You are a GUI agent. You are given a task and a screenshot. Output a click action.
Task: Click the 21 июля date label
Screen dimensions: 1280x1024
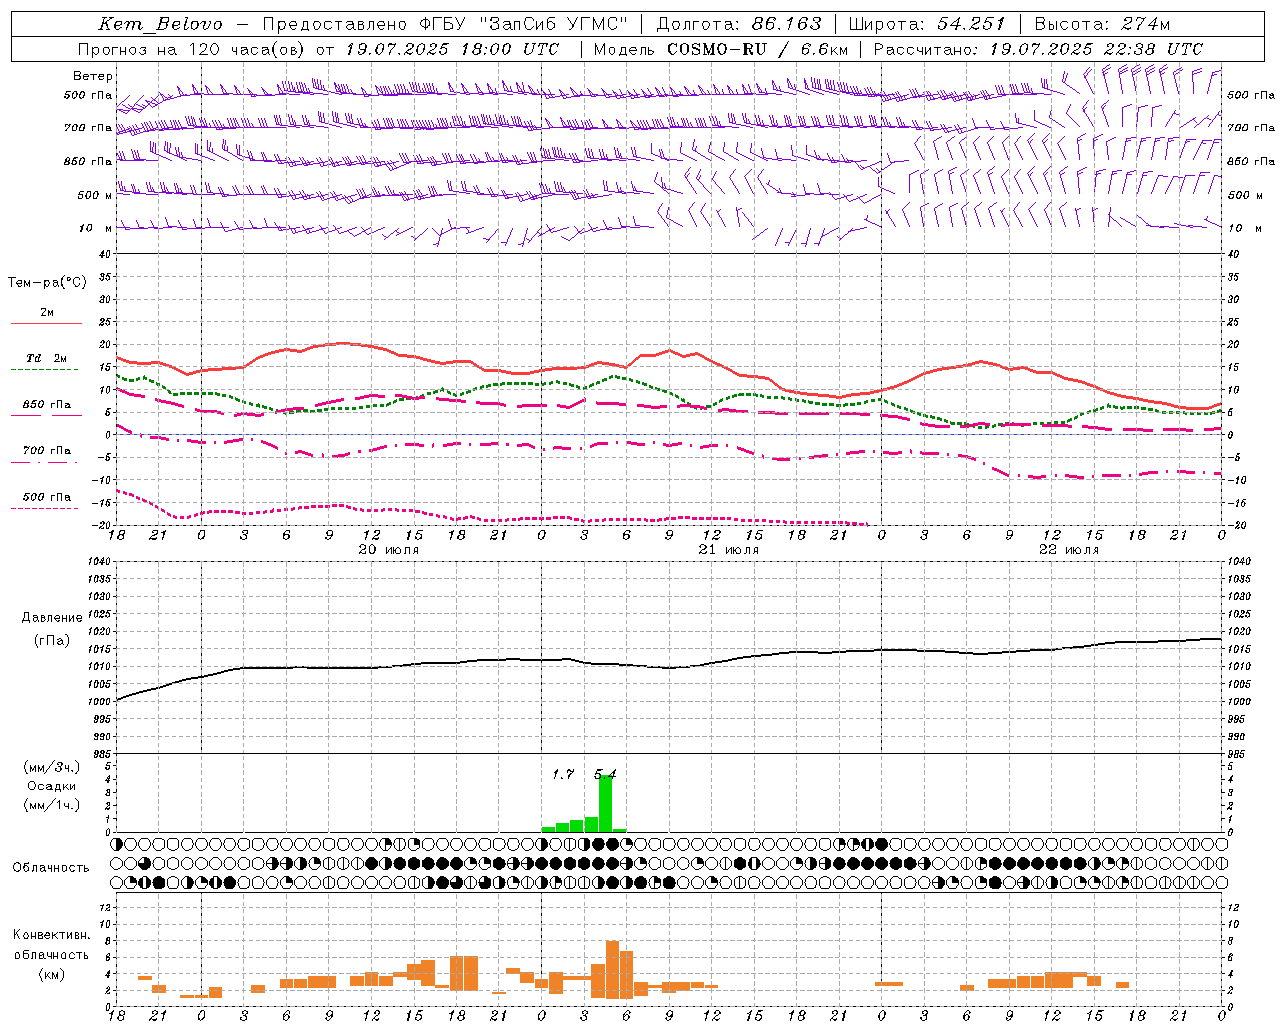(728, 550)
